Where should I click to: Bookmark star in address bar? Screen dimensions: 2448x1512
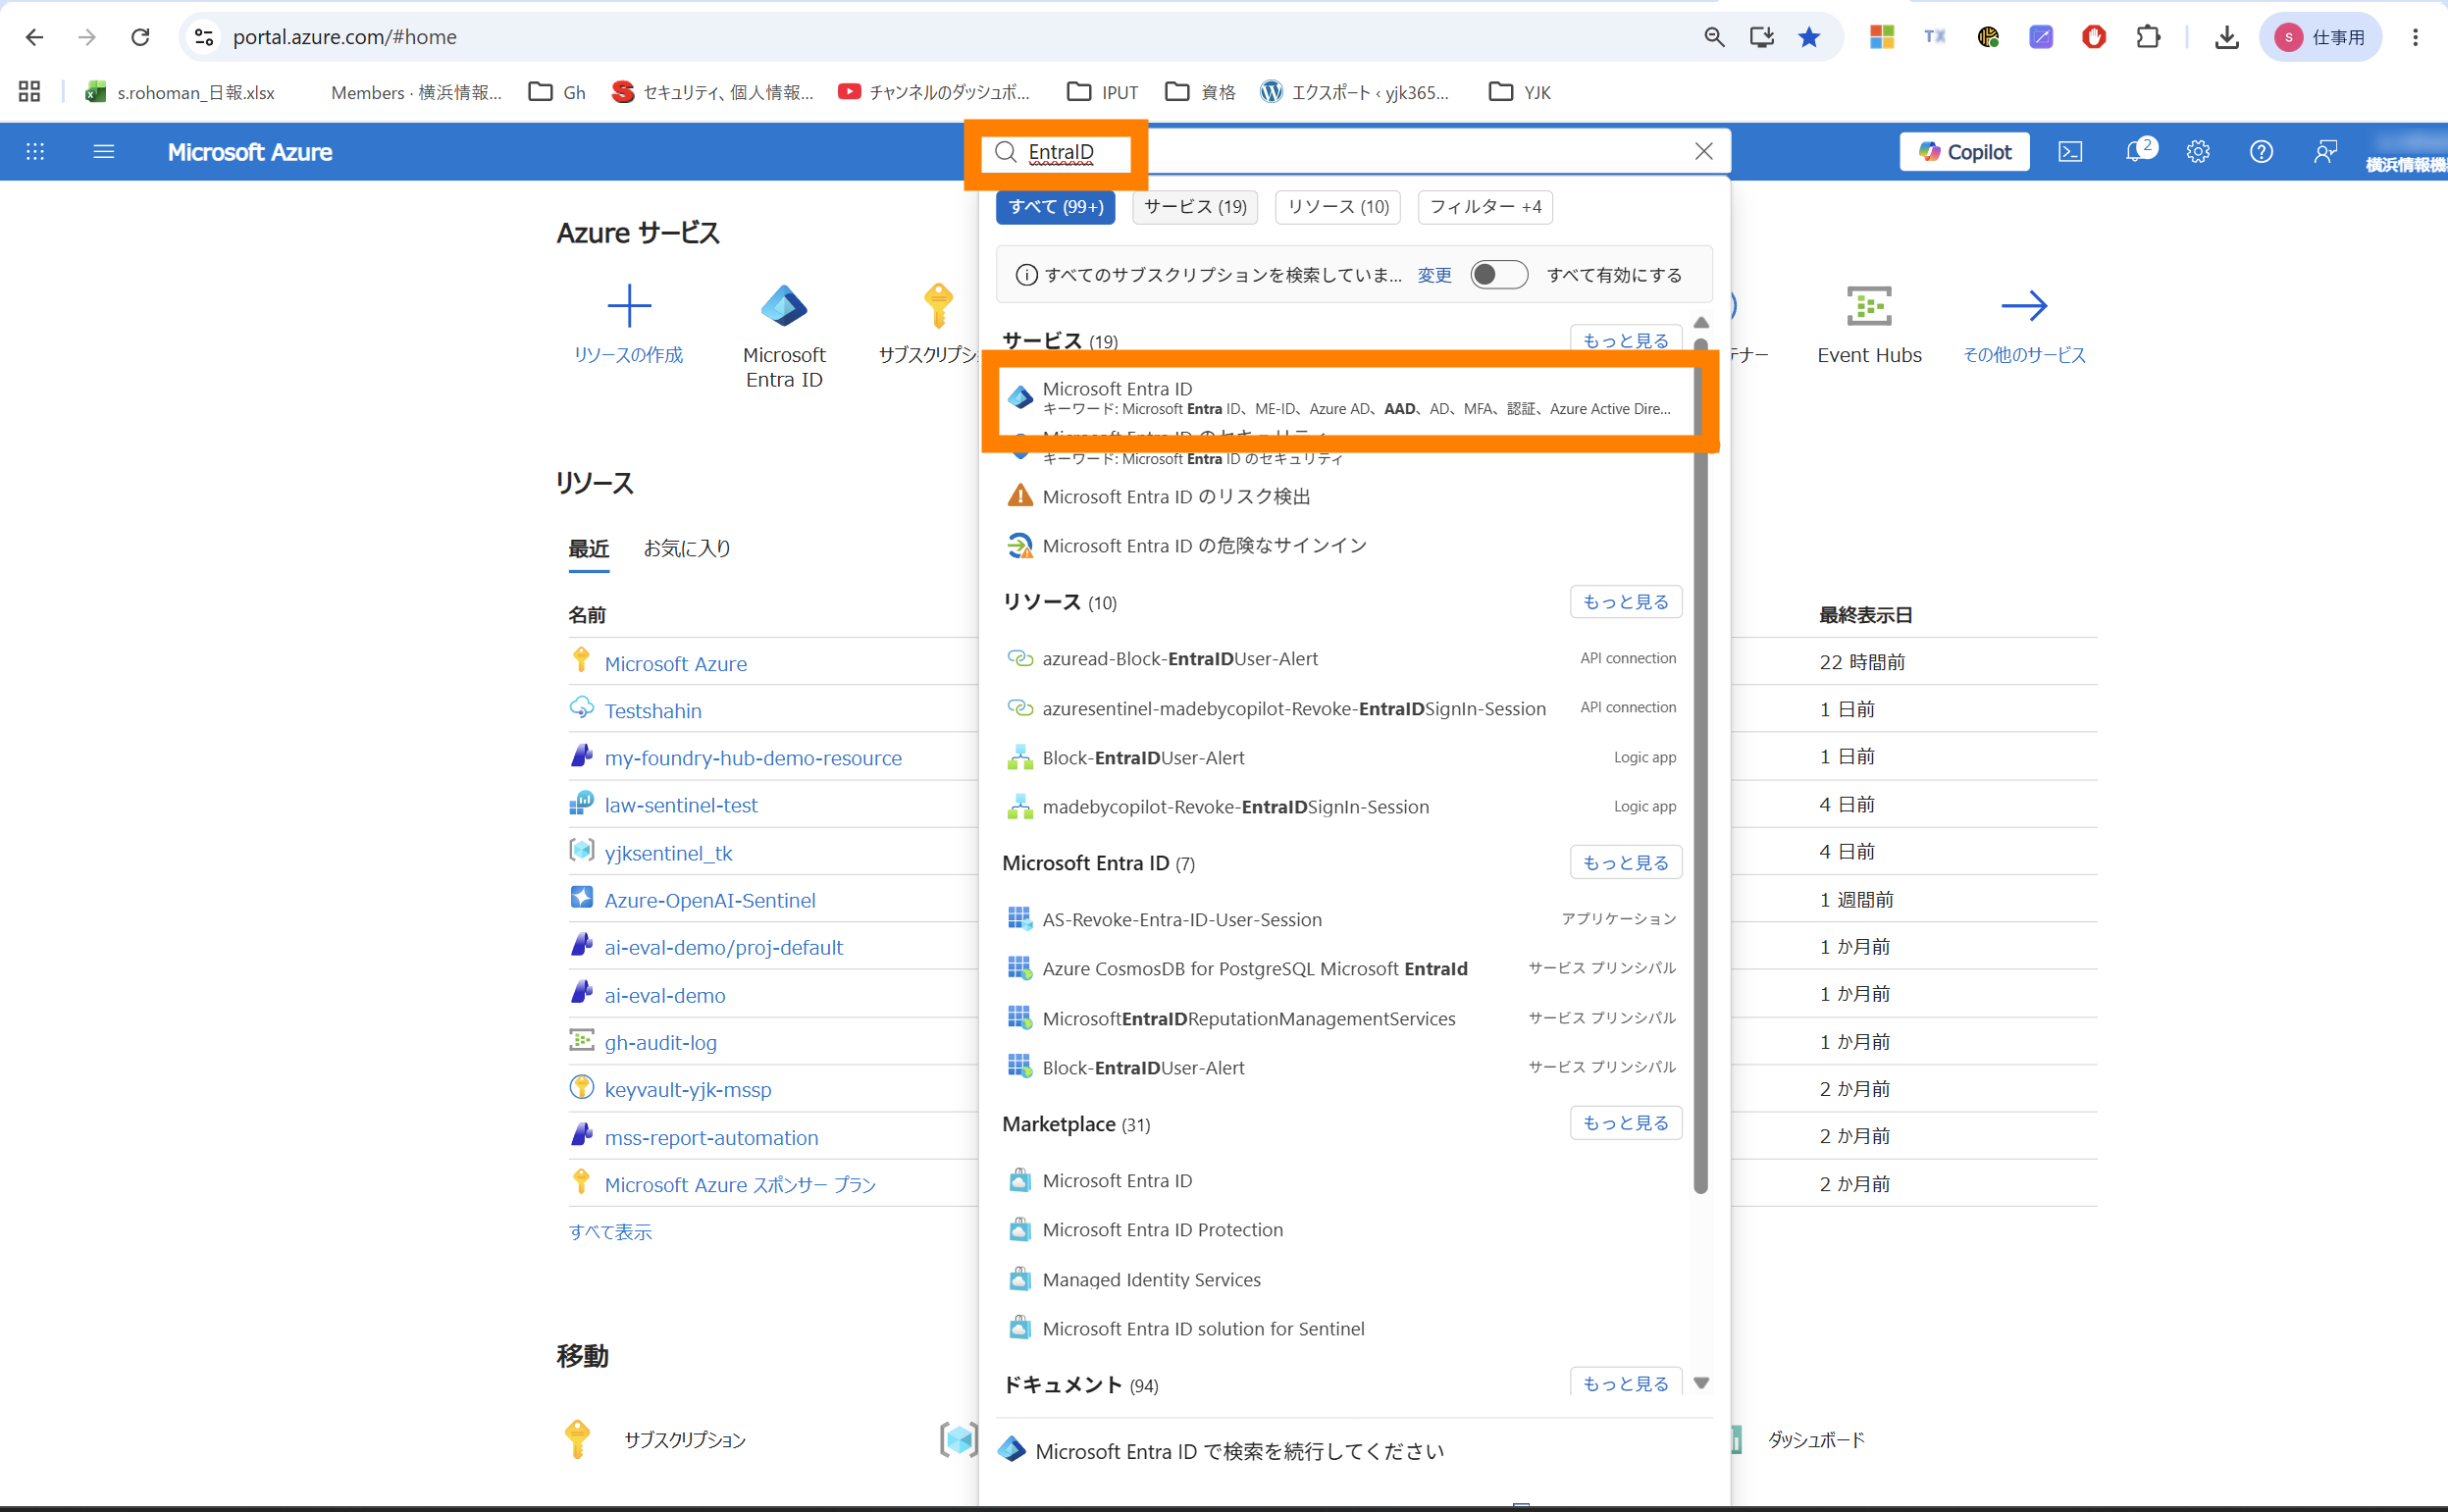(1809, 37)
